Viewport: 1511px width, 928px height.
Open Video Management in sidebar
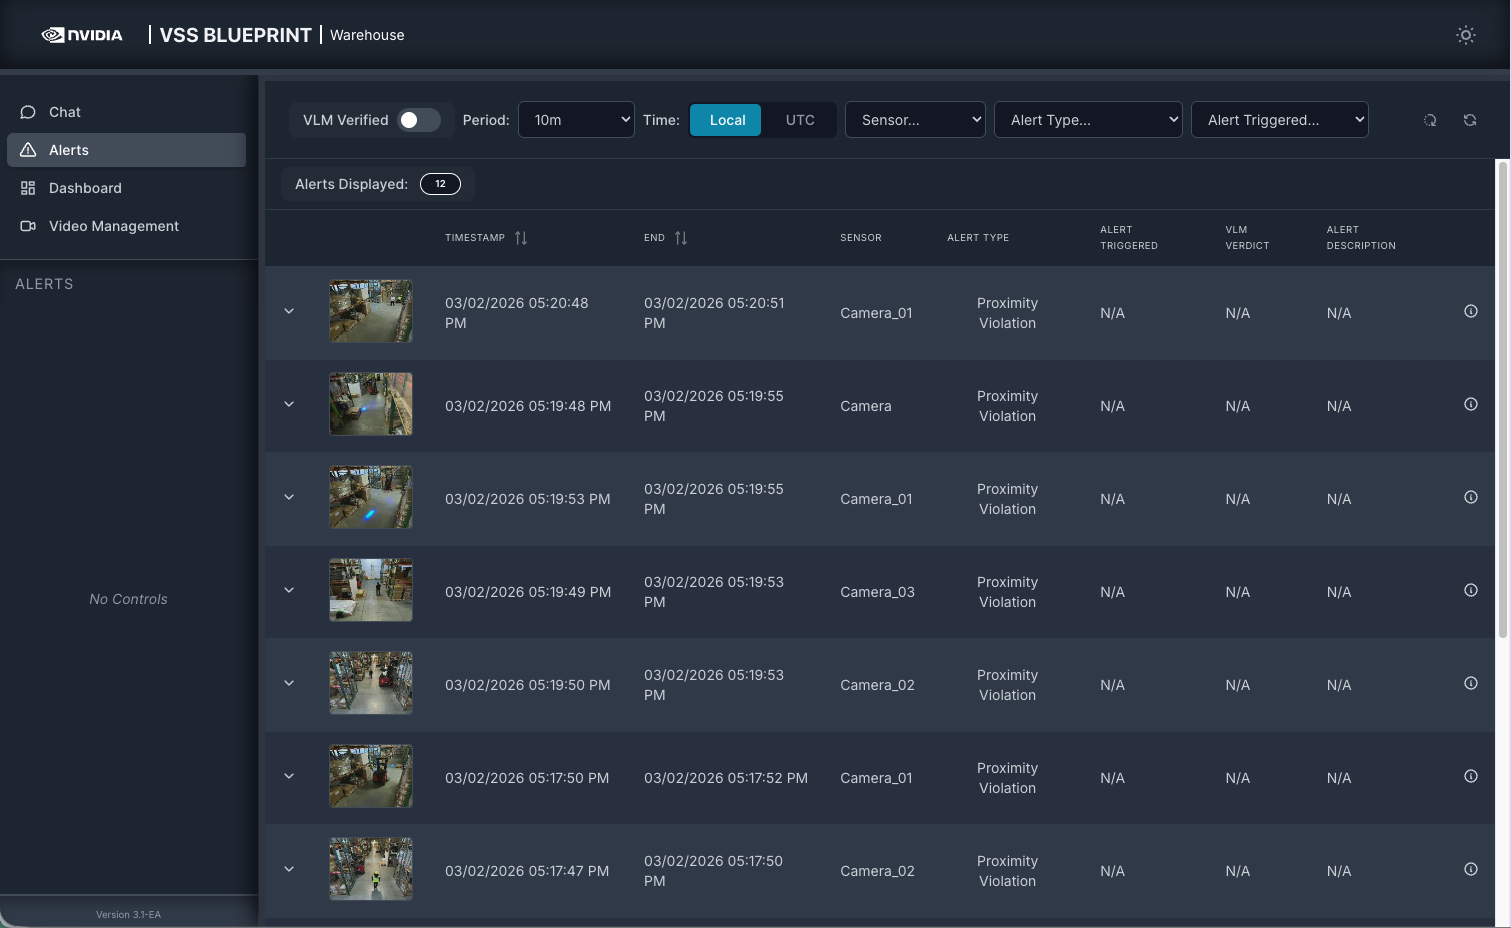click(113, 226)
